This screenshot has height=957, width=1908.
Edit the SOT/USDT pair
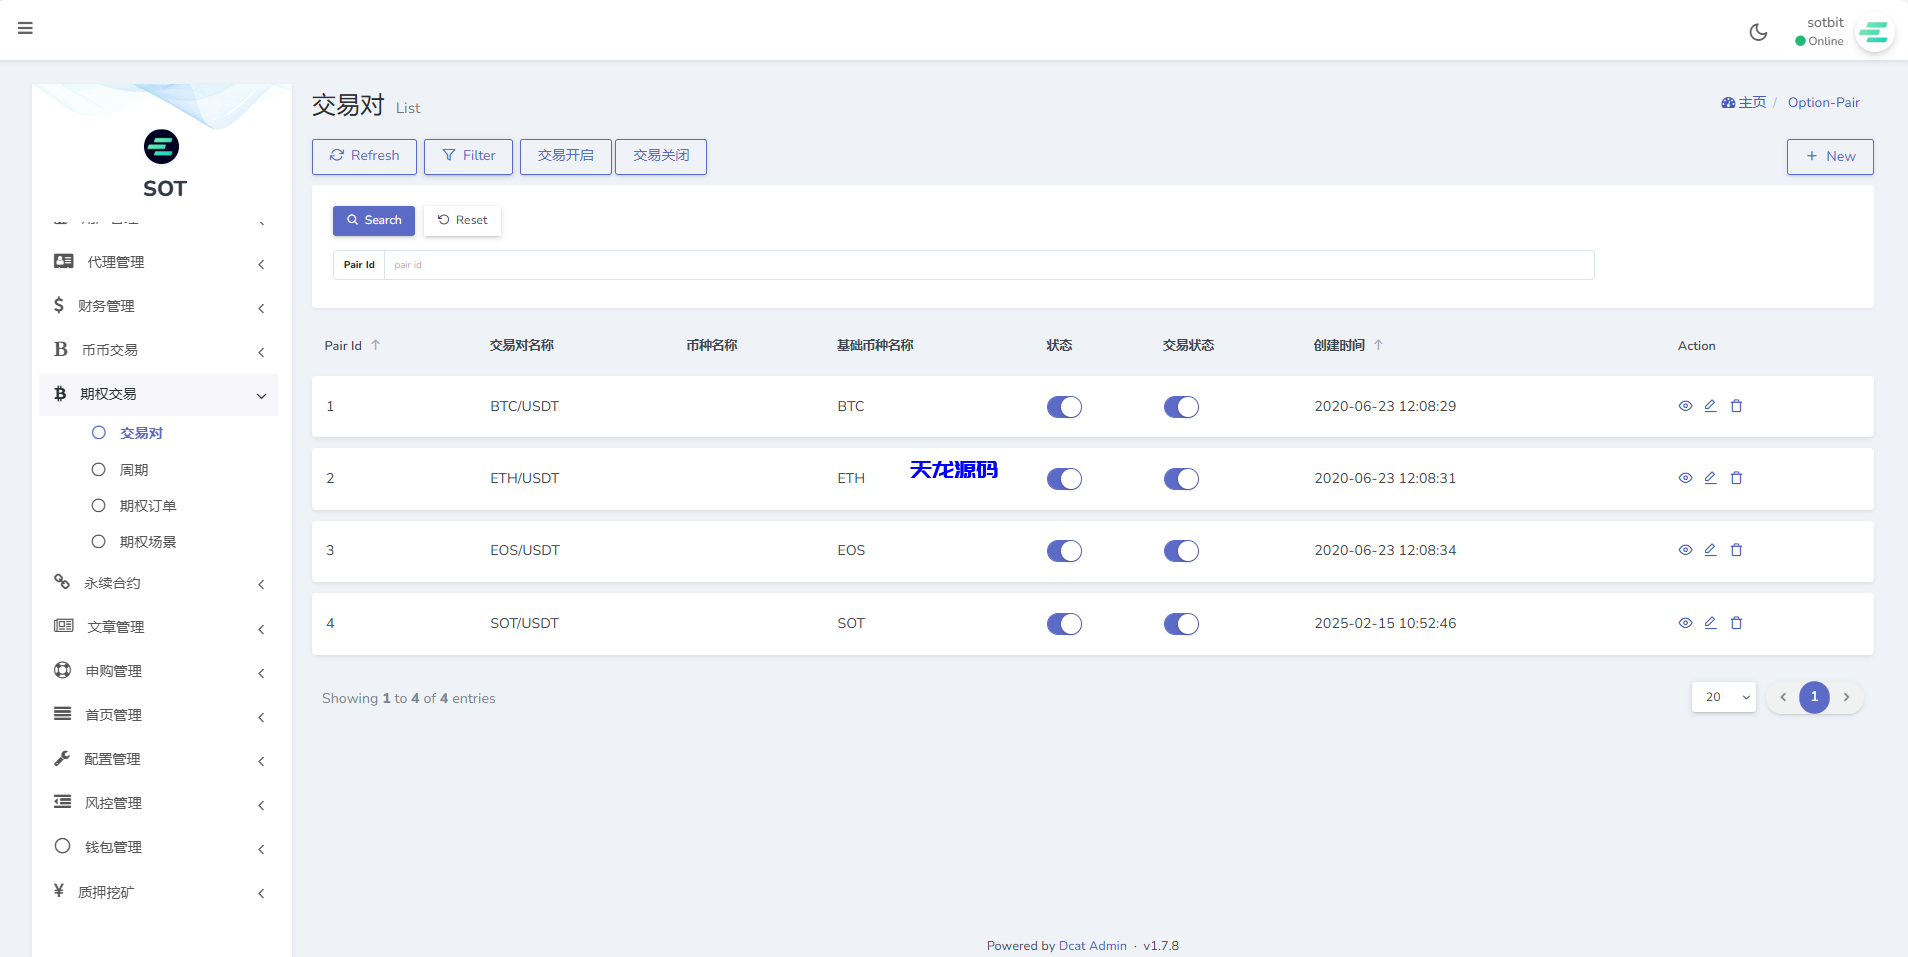pyautogui.click(x=1710, y=623)
